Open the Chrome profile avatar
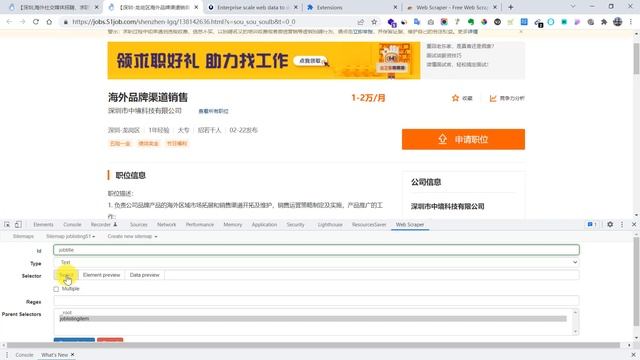The height and width of the screenshot is (360, 640). pos(618,22)
